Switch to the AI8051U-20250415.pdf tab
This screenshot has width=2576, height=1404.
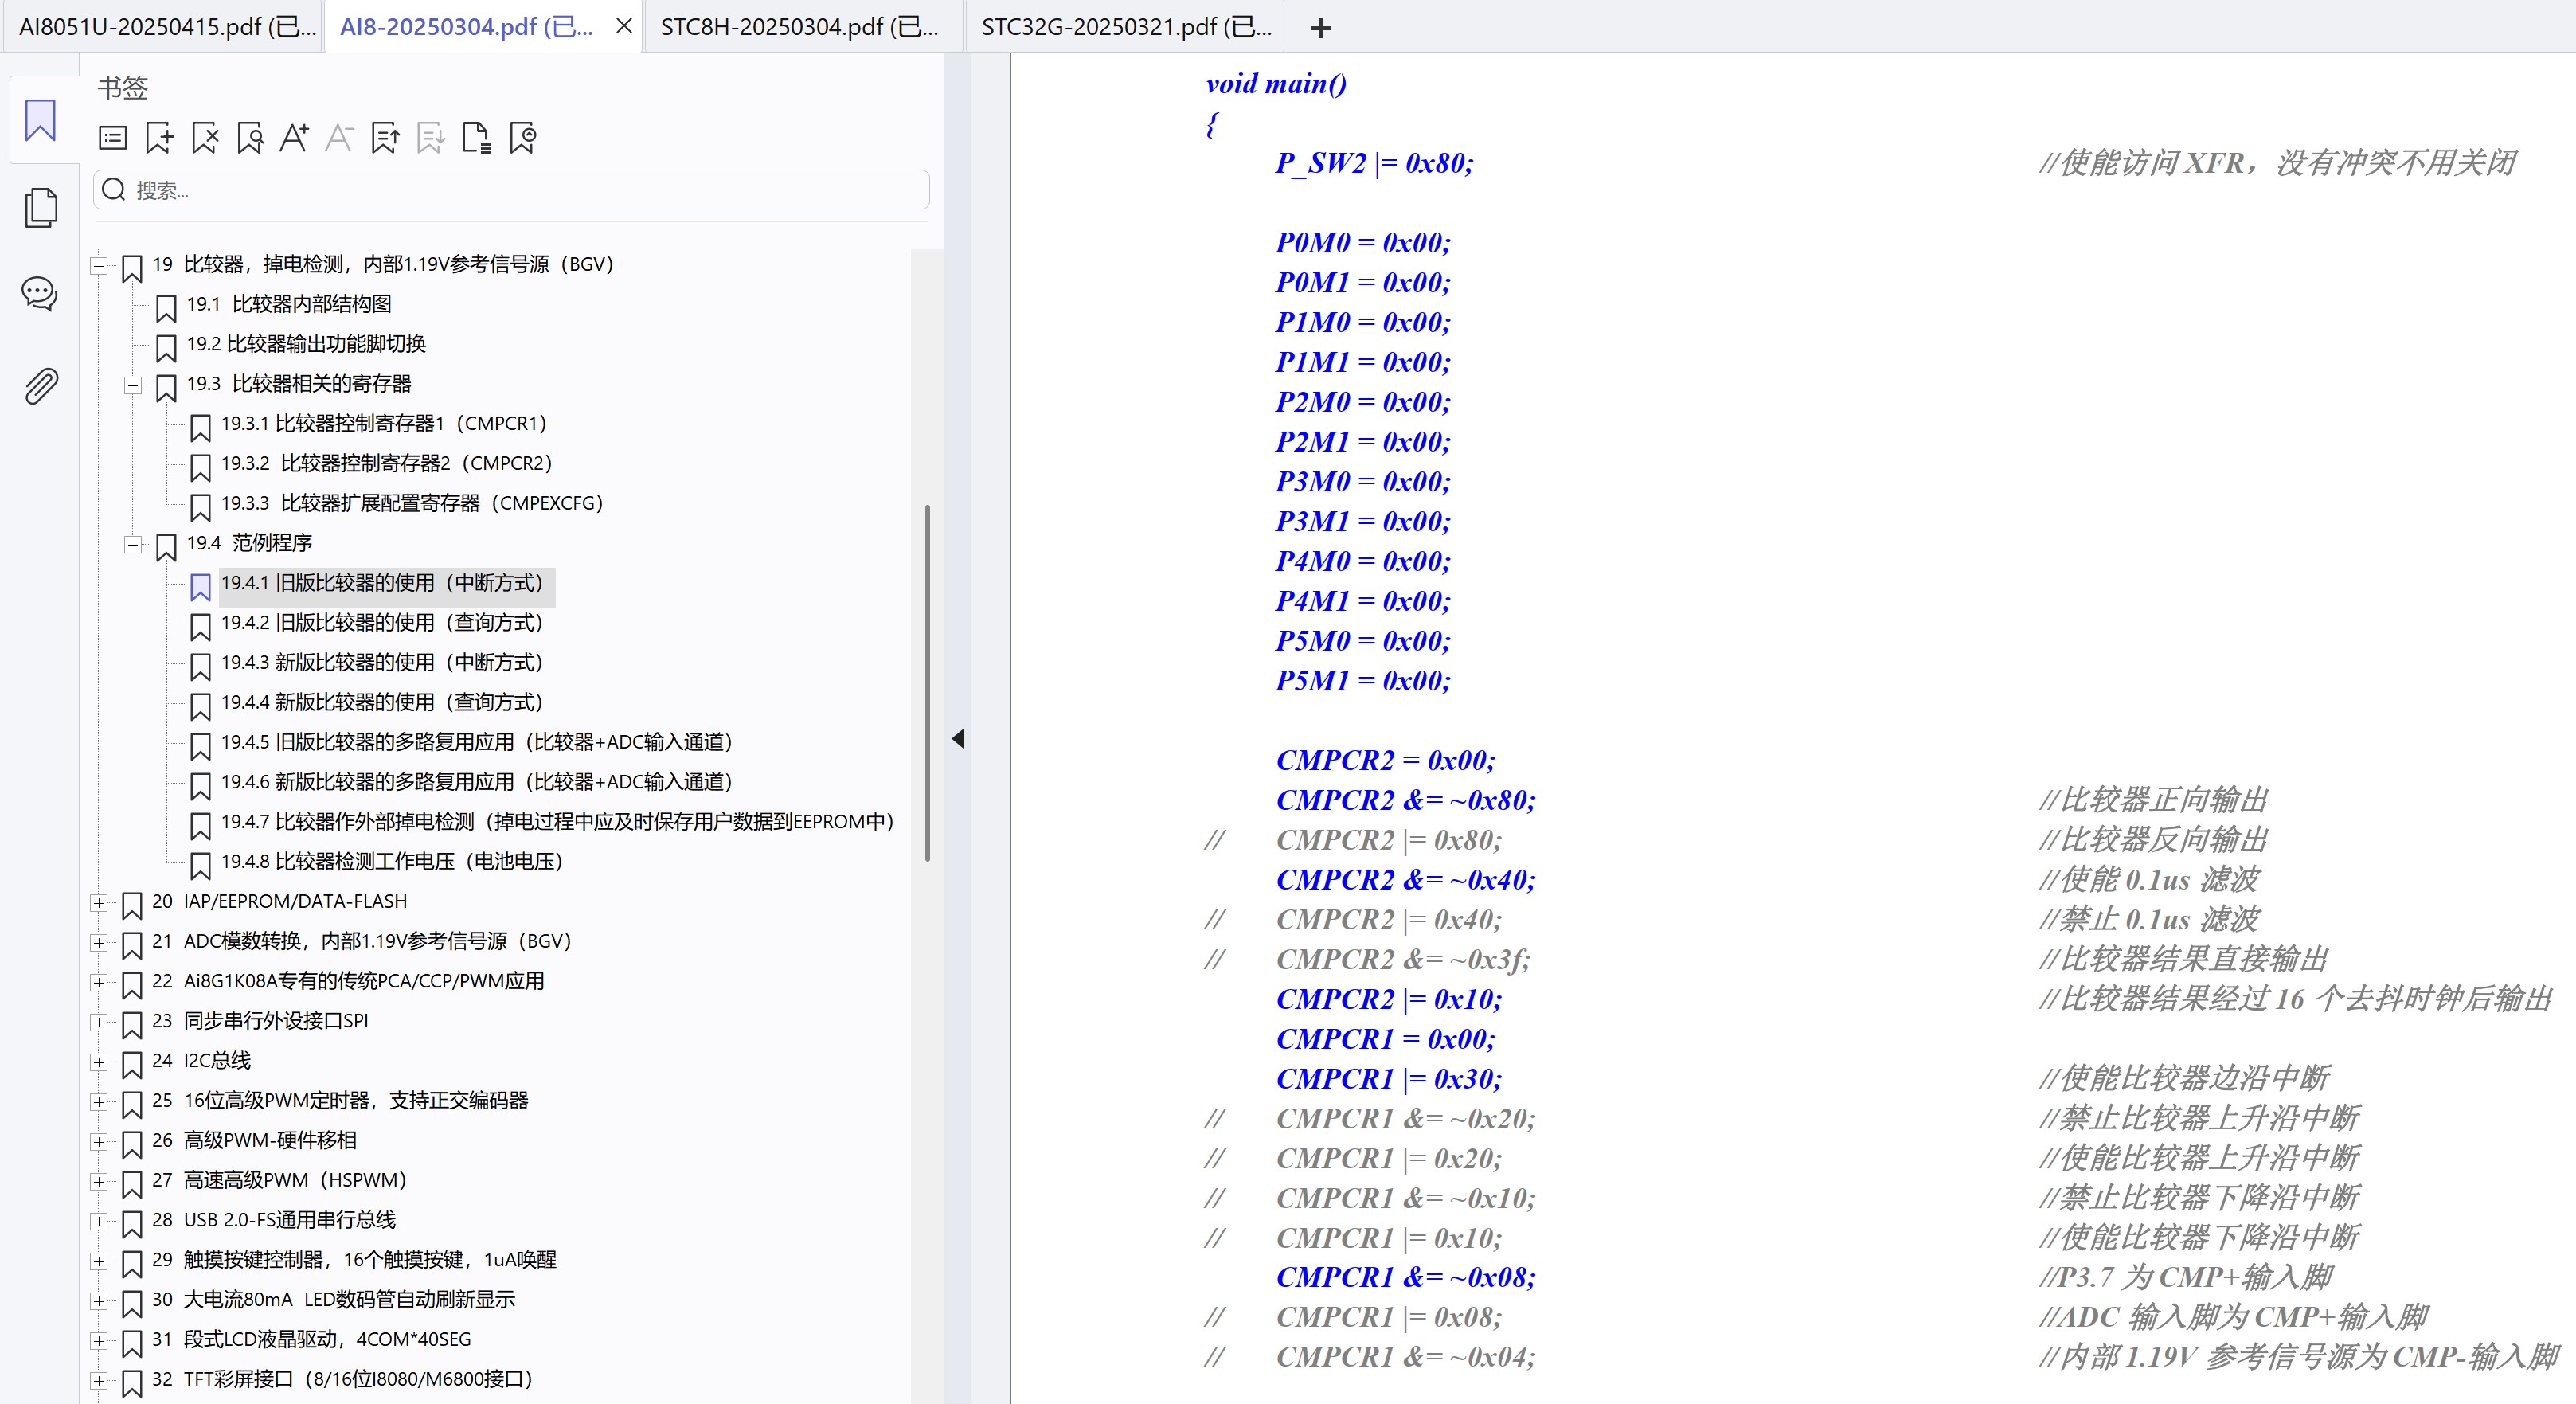165,27
